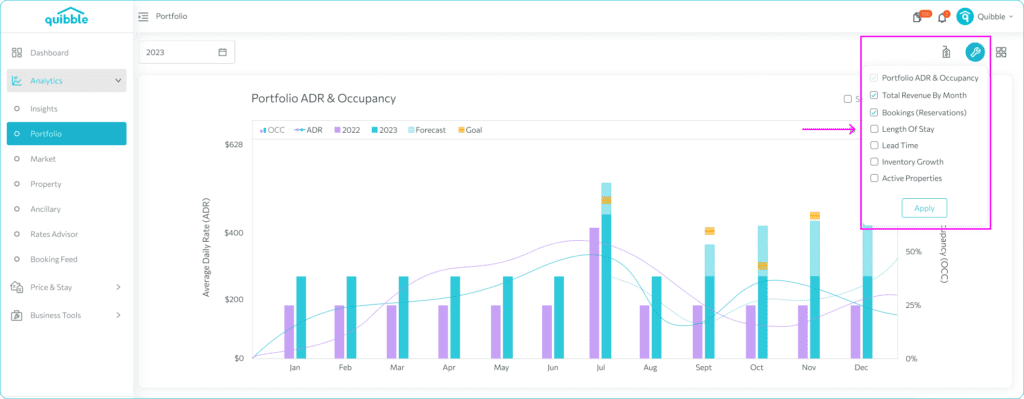Image resolution: width=1024 pixels, height=399 pixels.
Task: Toggle the wrench settings icon
Action: coord(975,52)
